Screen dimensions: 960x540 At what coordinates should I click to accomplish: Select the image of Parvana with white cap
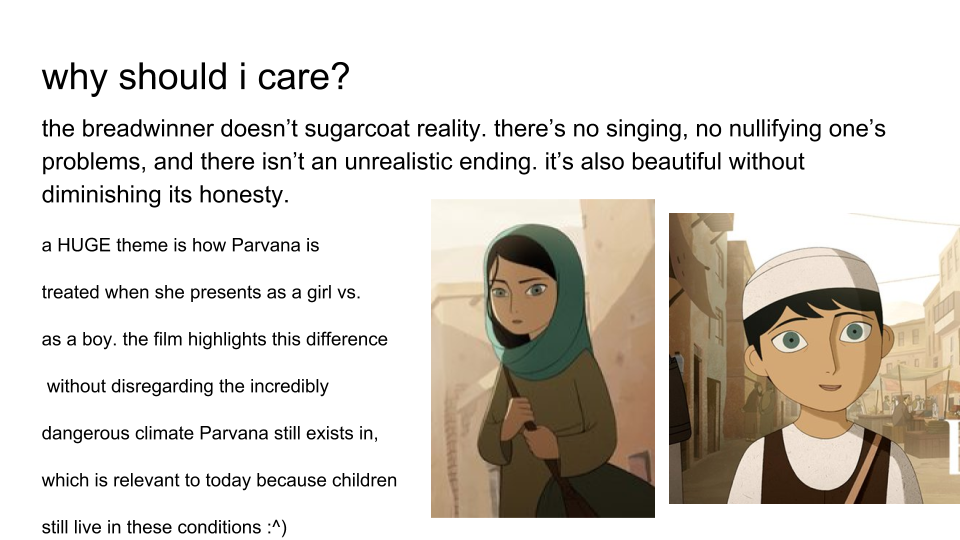tap(814, 358)
